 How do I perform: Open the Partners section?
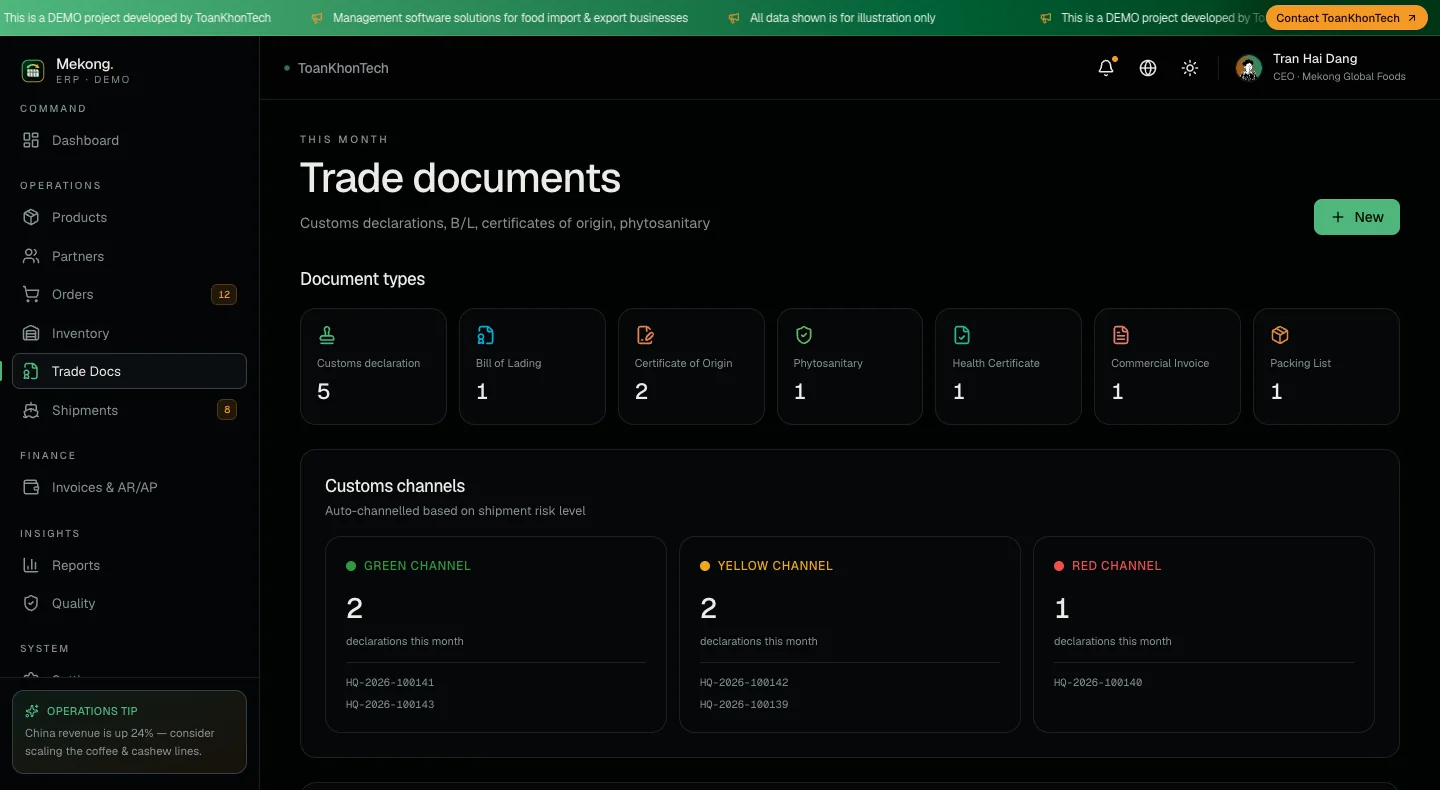coord(129,256)
